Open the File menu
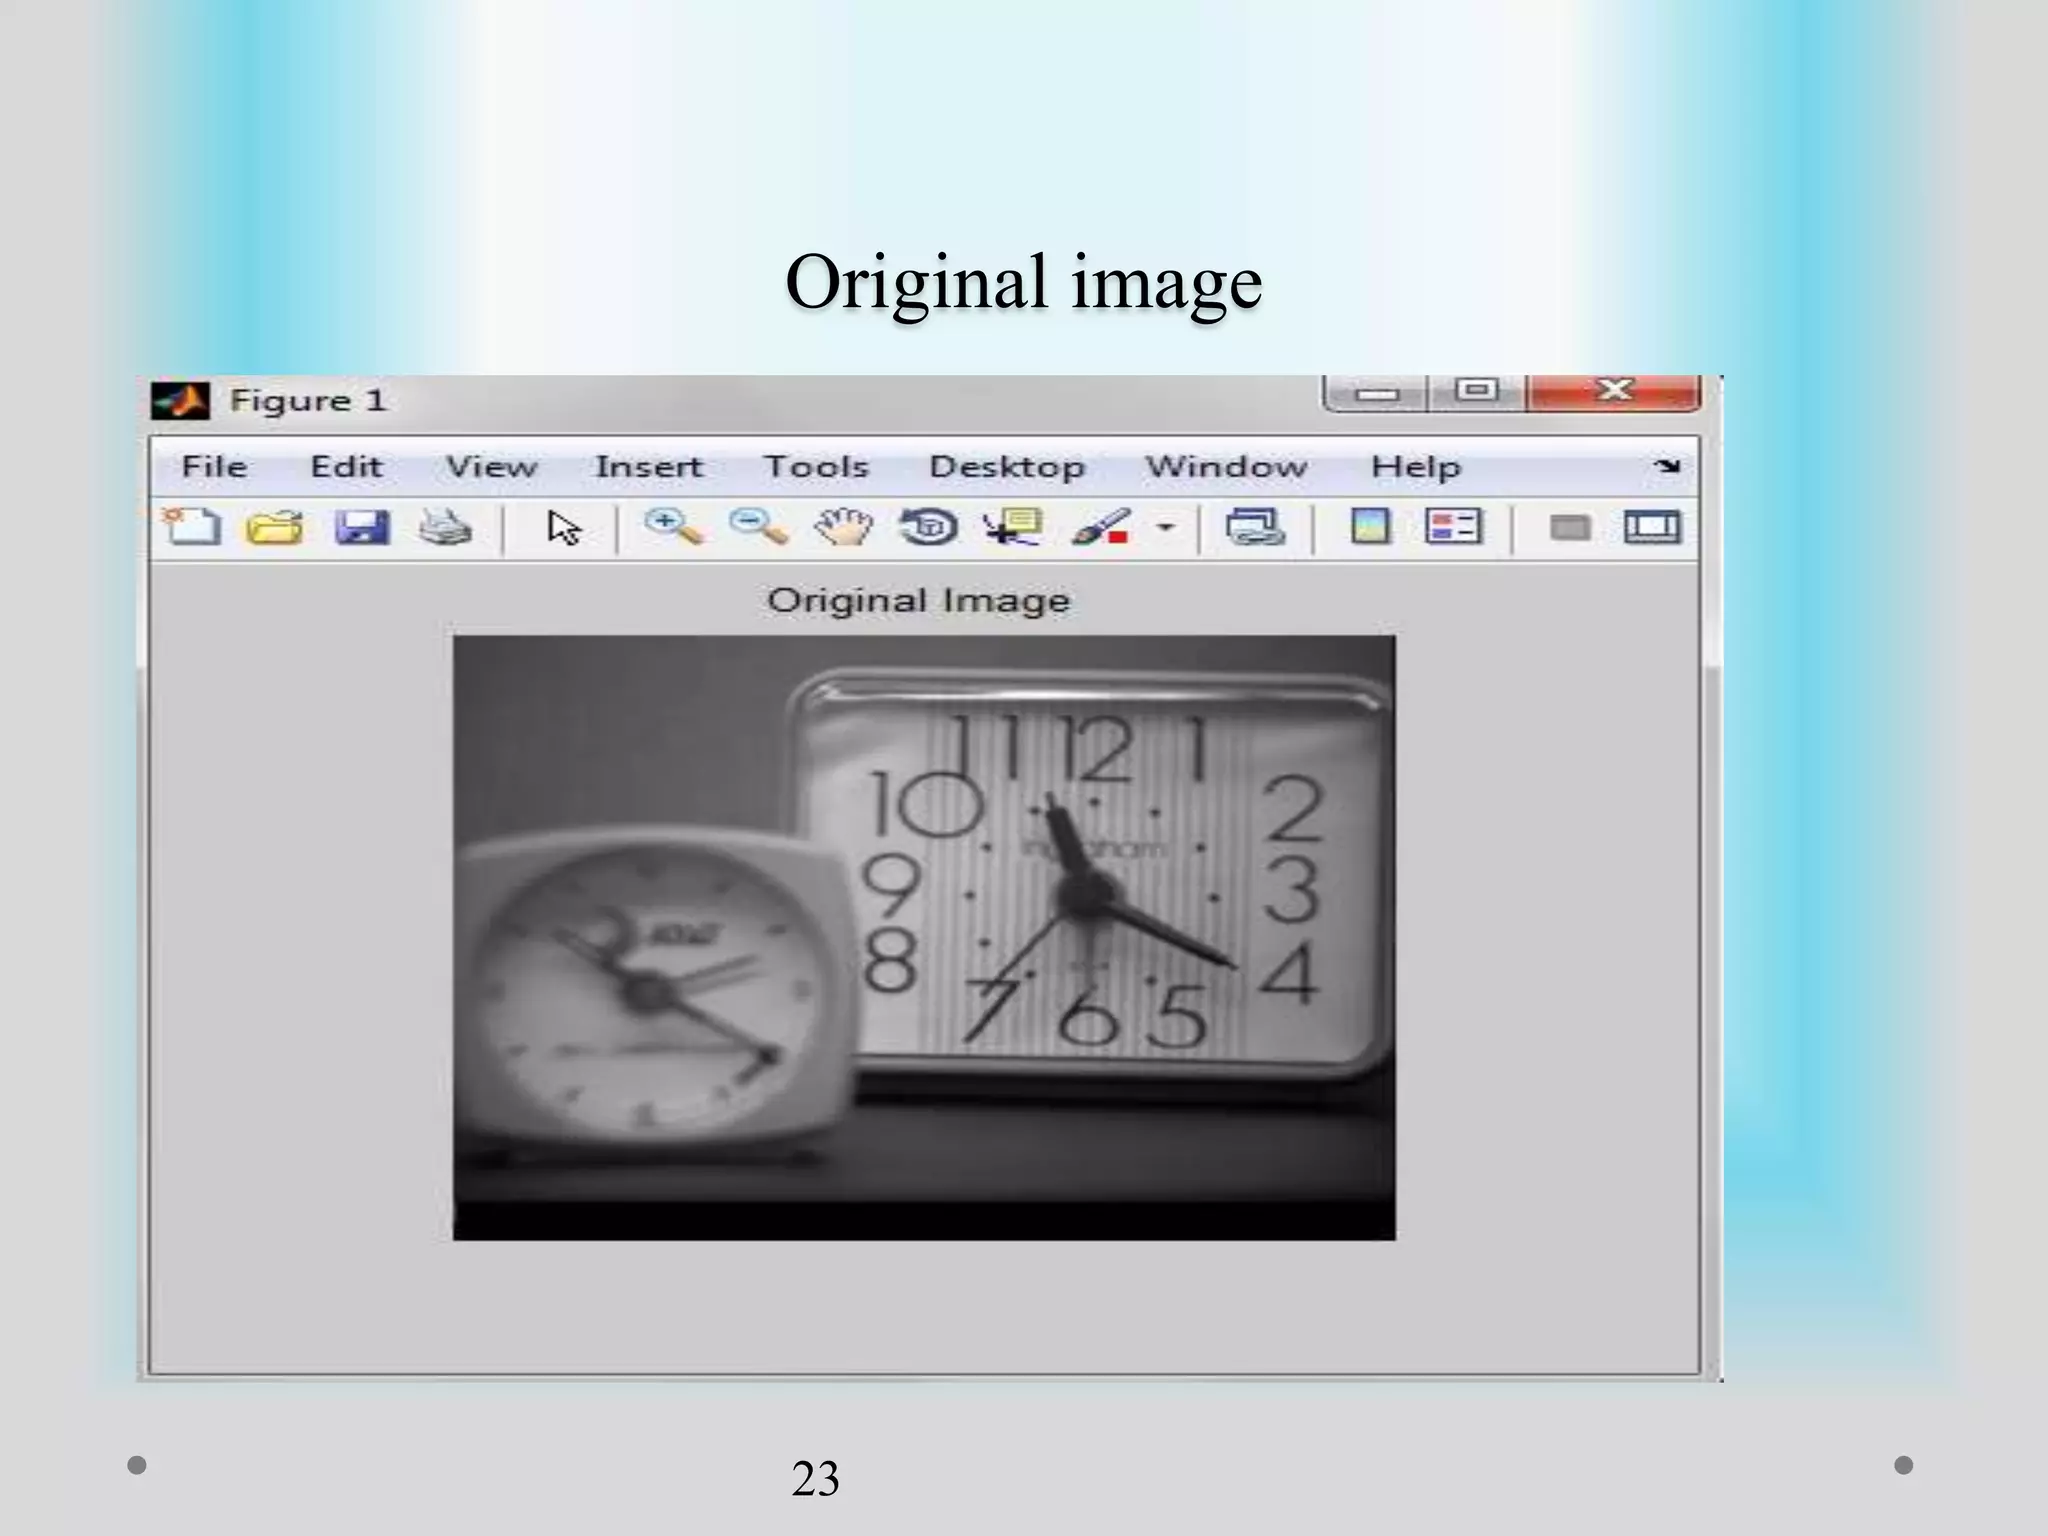The image size is (2048, 1536). pos(214,467)
